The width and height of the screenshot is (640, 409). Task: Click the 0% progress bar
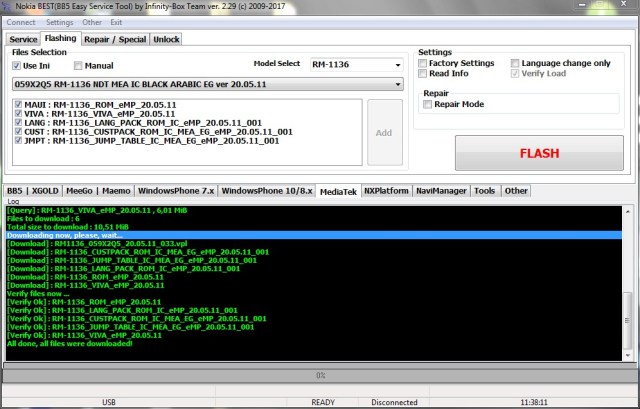[x=320, y=375]
